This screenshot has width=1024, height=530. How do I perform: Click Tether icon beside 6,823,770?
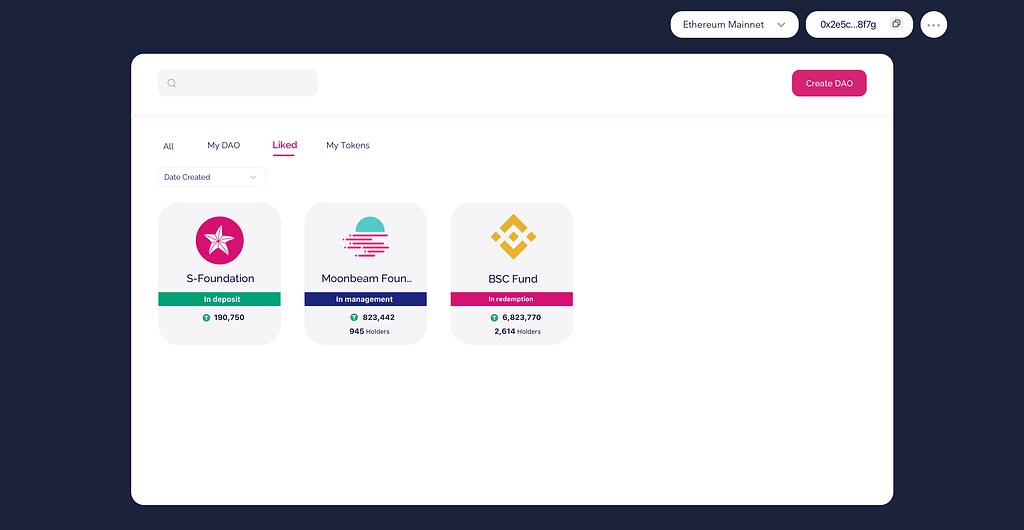[494, 318]
